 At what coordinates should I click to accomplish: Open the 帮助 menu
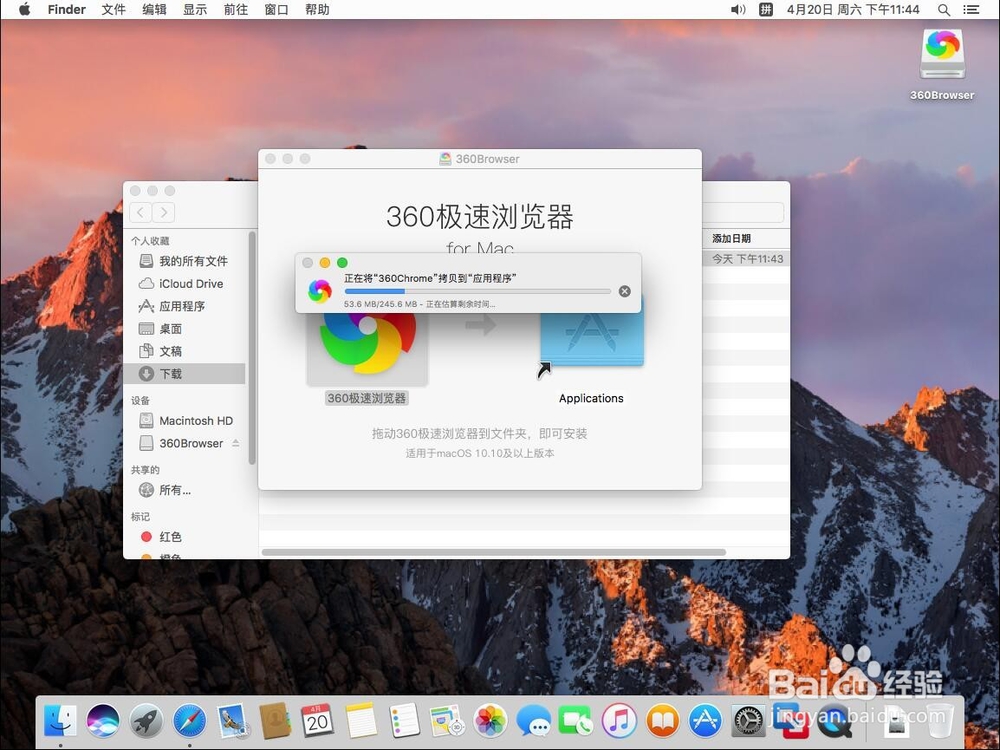(x=317, y=9)
